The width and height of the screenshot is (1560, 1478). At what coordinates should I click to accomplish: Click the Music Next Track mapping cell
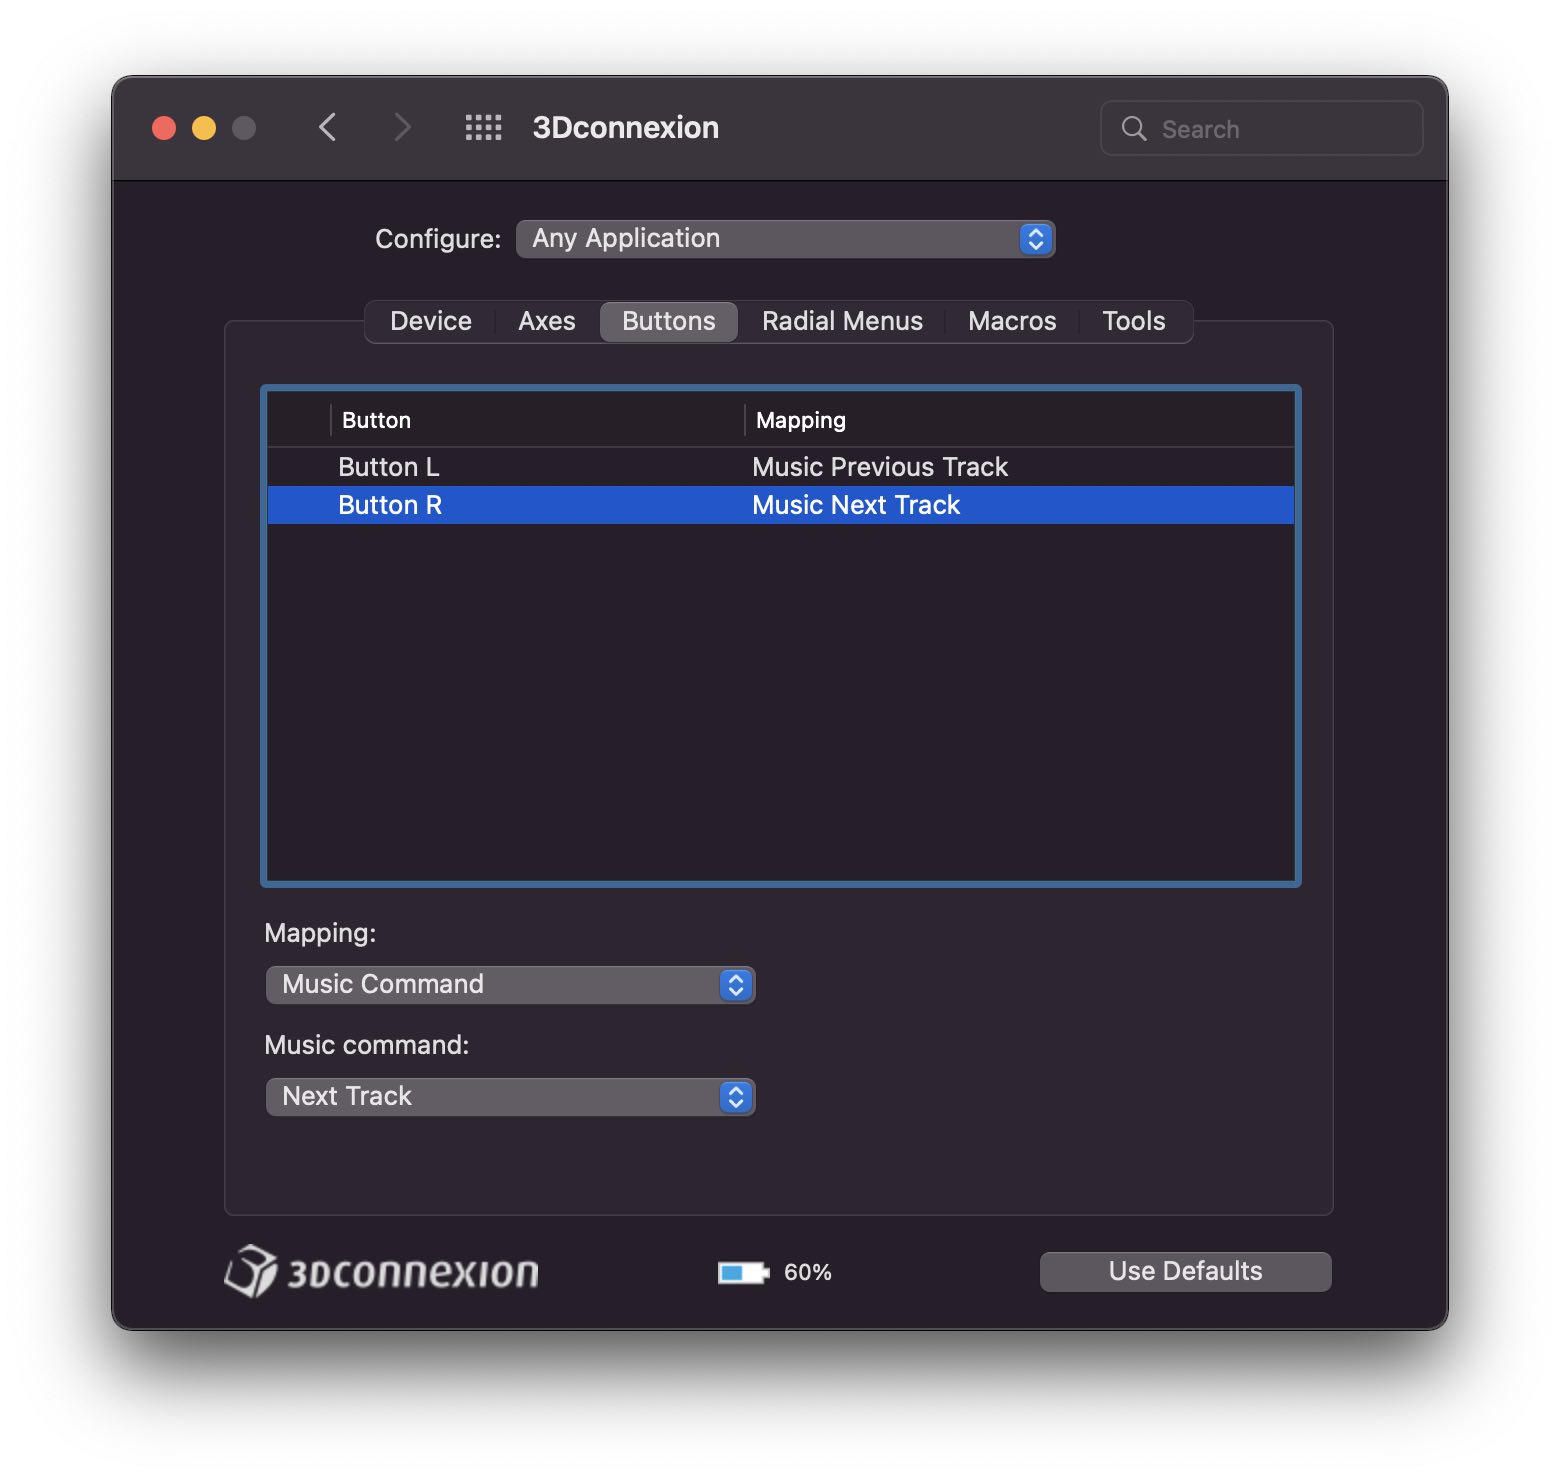(856, 505)
